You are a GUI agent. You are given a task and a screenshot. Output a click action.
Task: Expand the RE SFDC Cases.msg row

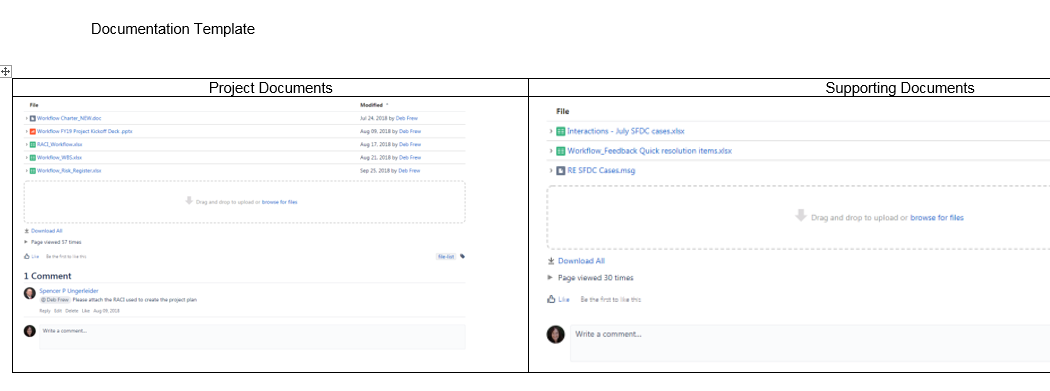pos(551,170)
